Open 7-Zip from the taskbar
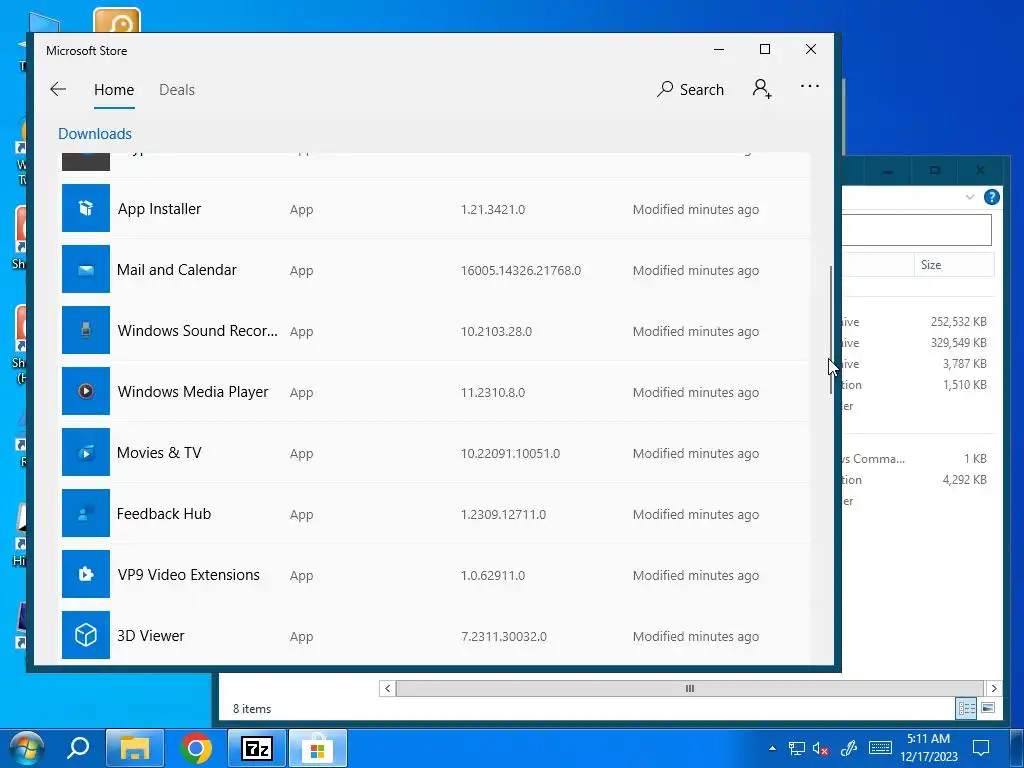 point(257,748)
